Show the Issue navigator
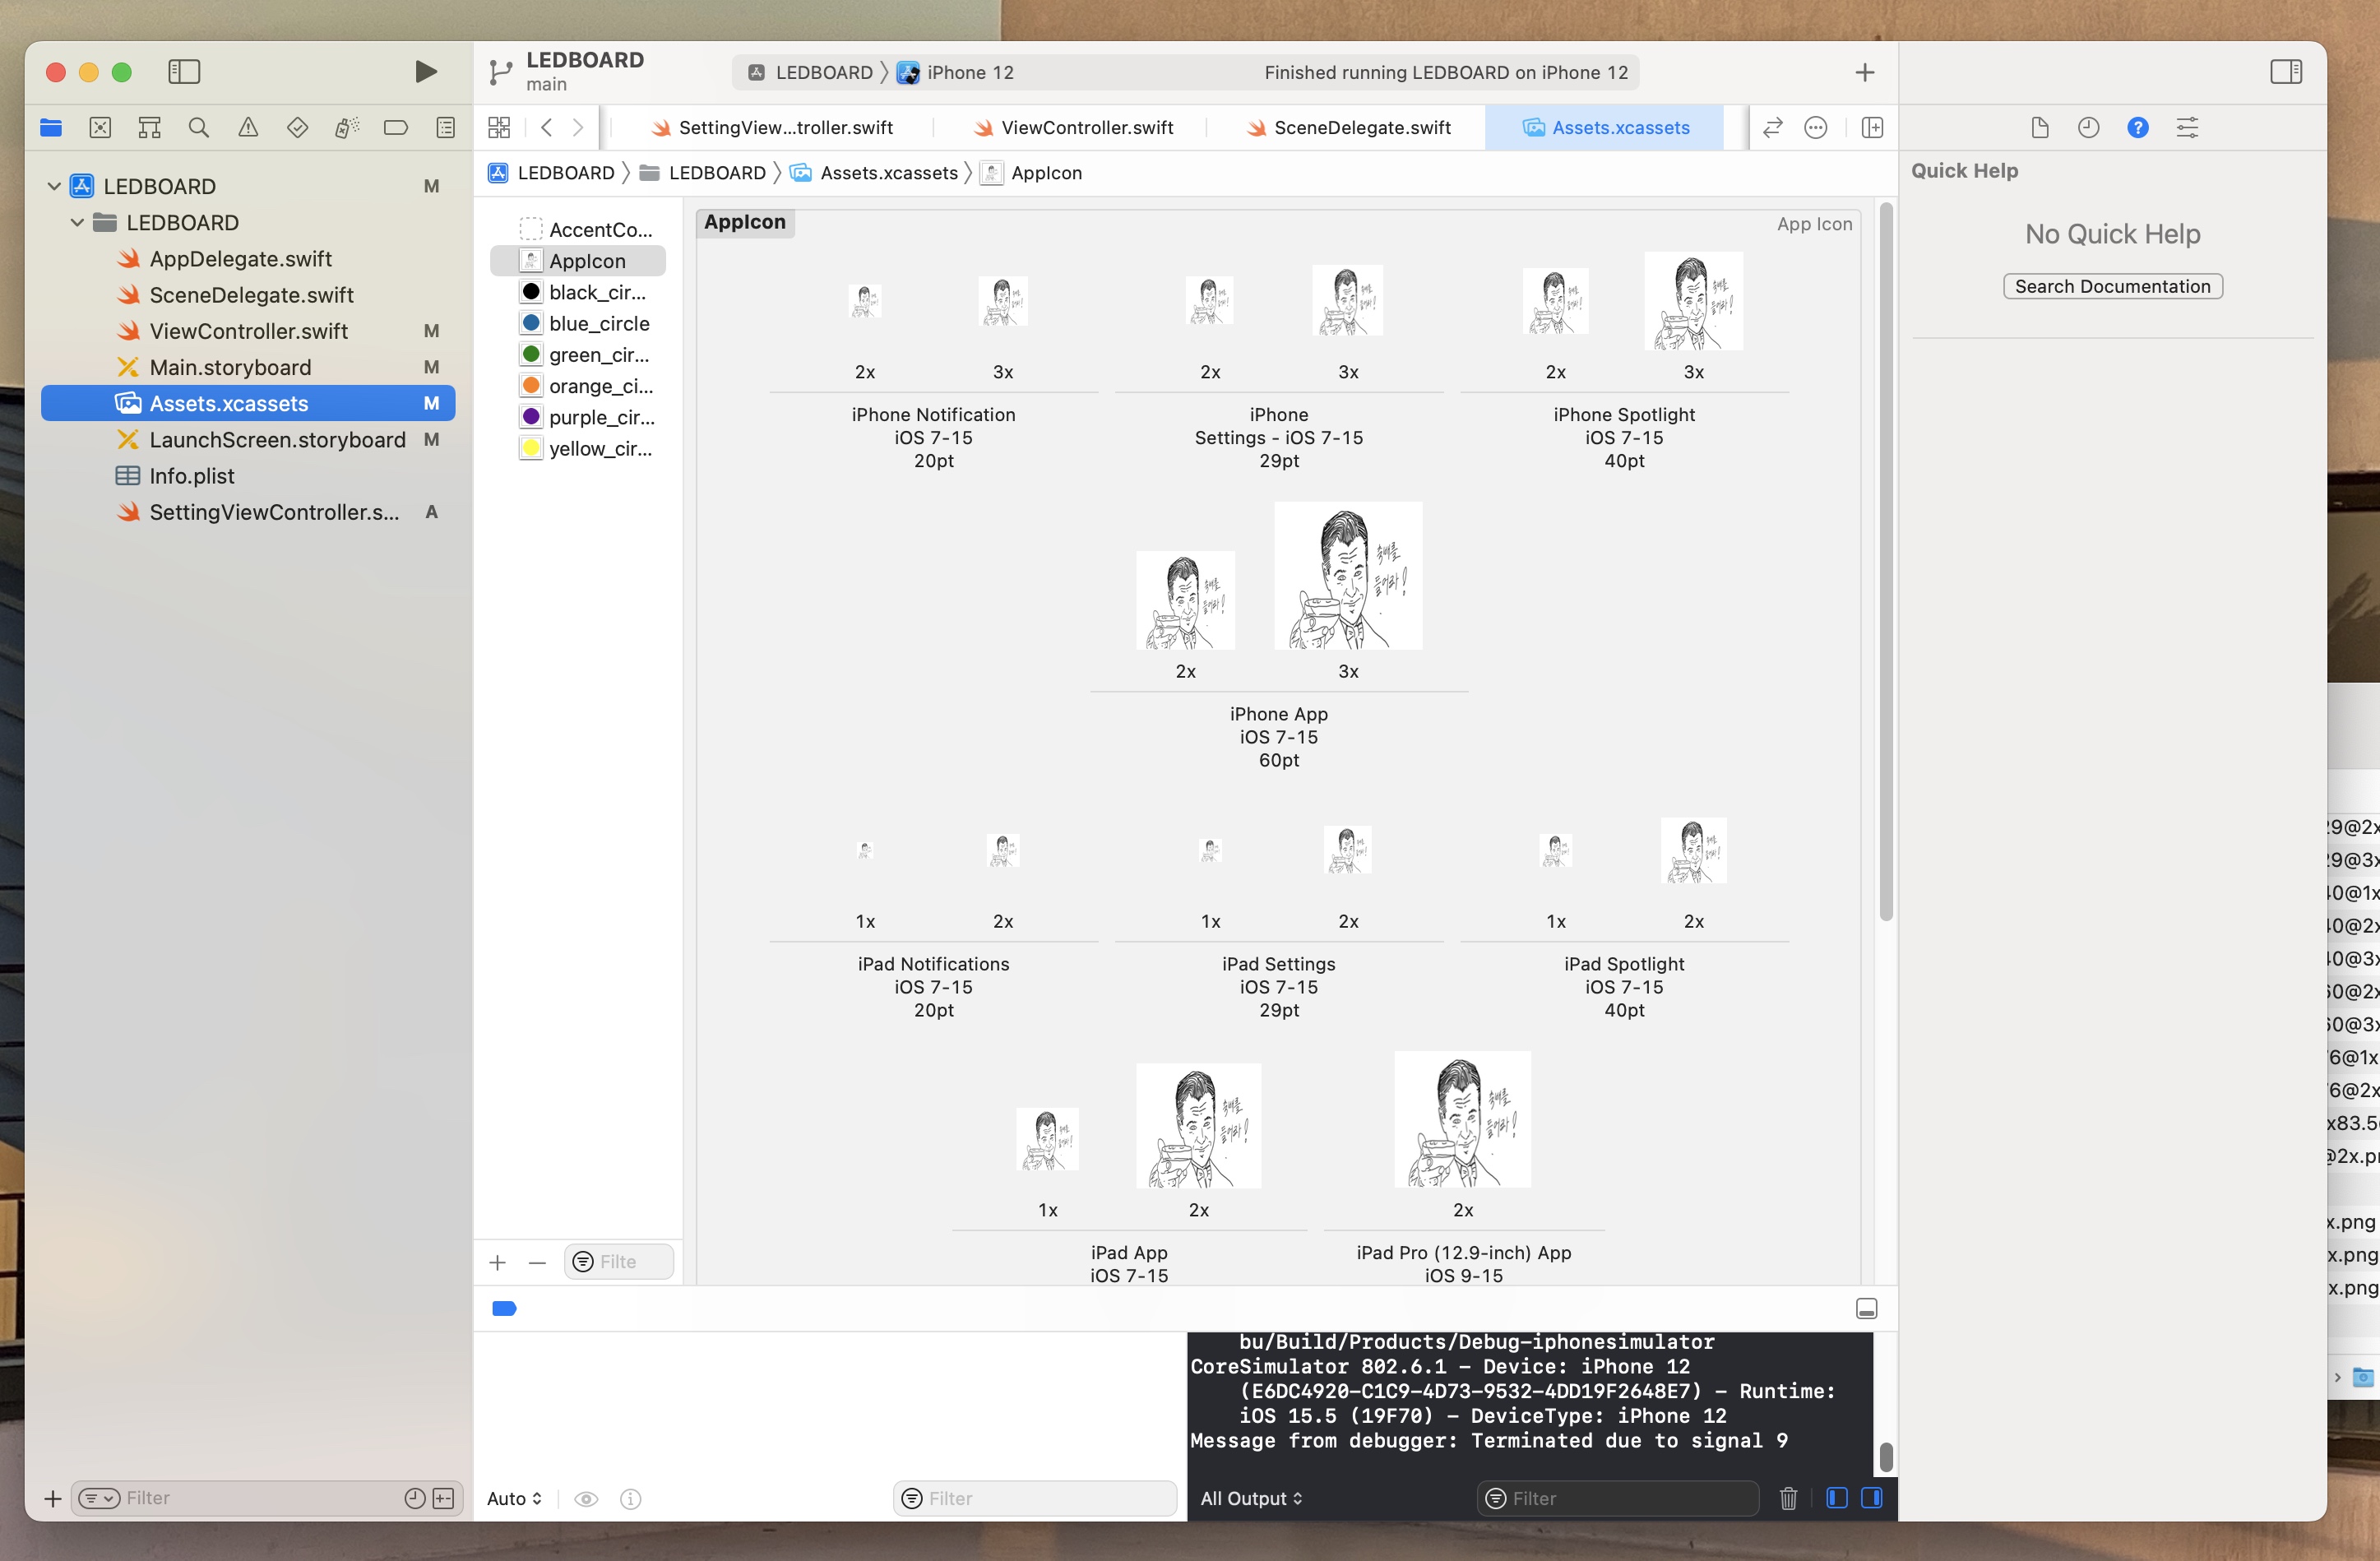 [x=248, y=127]
